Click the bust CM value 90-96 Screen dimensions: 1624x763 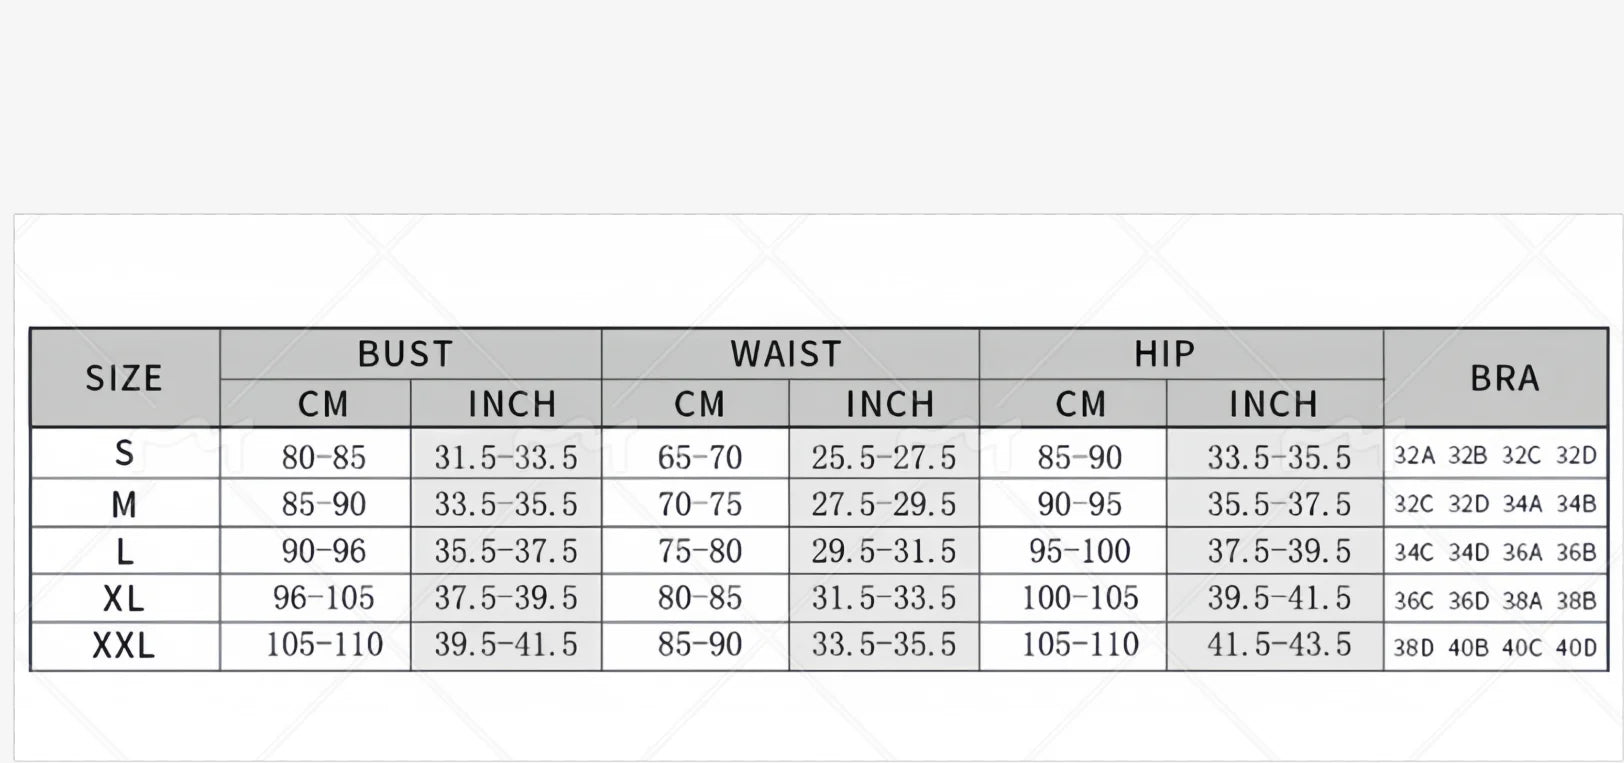coord(323,551)
